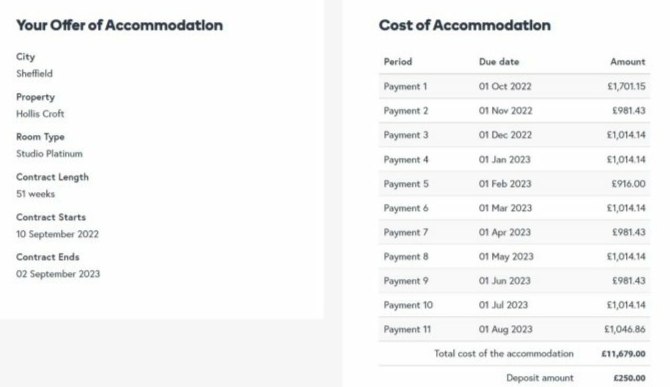Click the £1,701.15 amount for Payment 1
Viewport: 670px width, 387px height.
626,86
